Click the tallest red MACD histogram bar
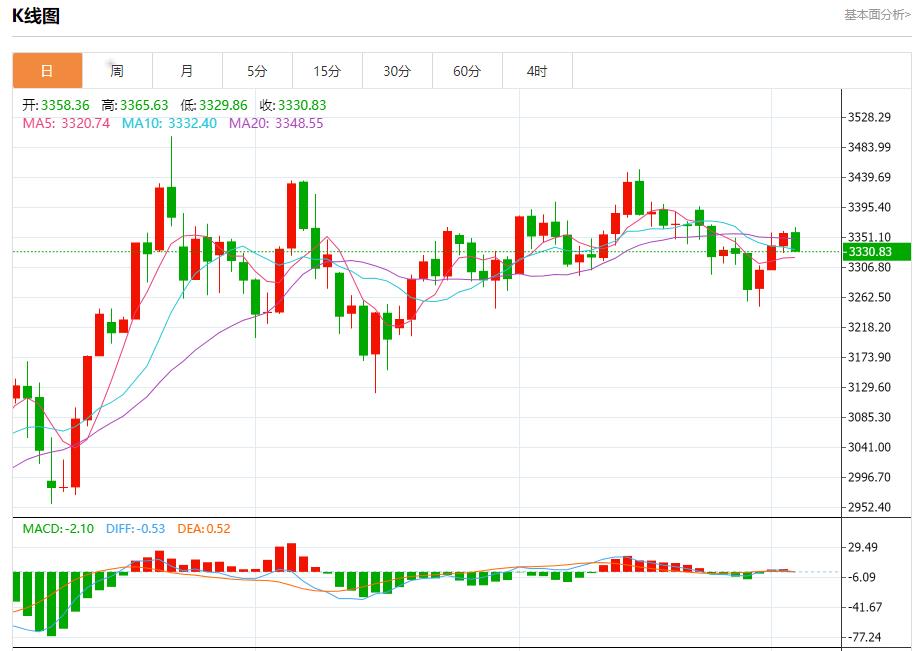 pyautogui.click(x=291, y=557)
